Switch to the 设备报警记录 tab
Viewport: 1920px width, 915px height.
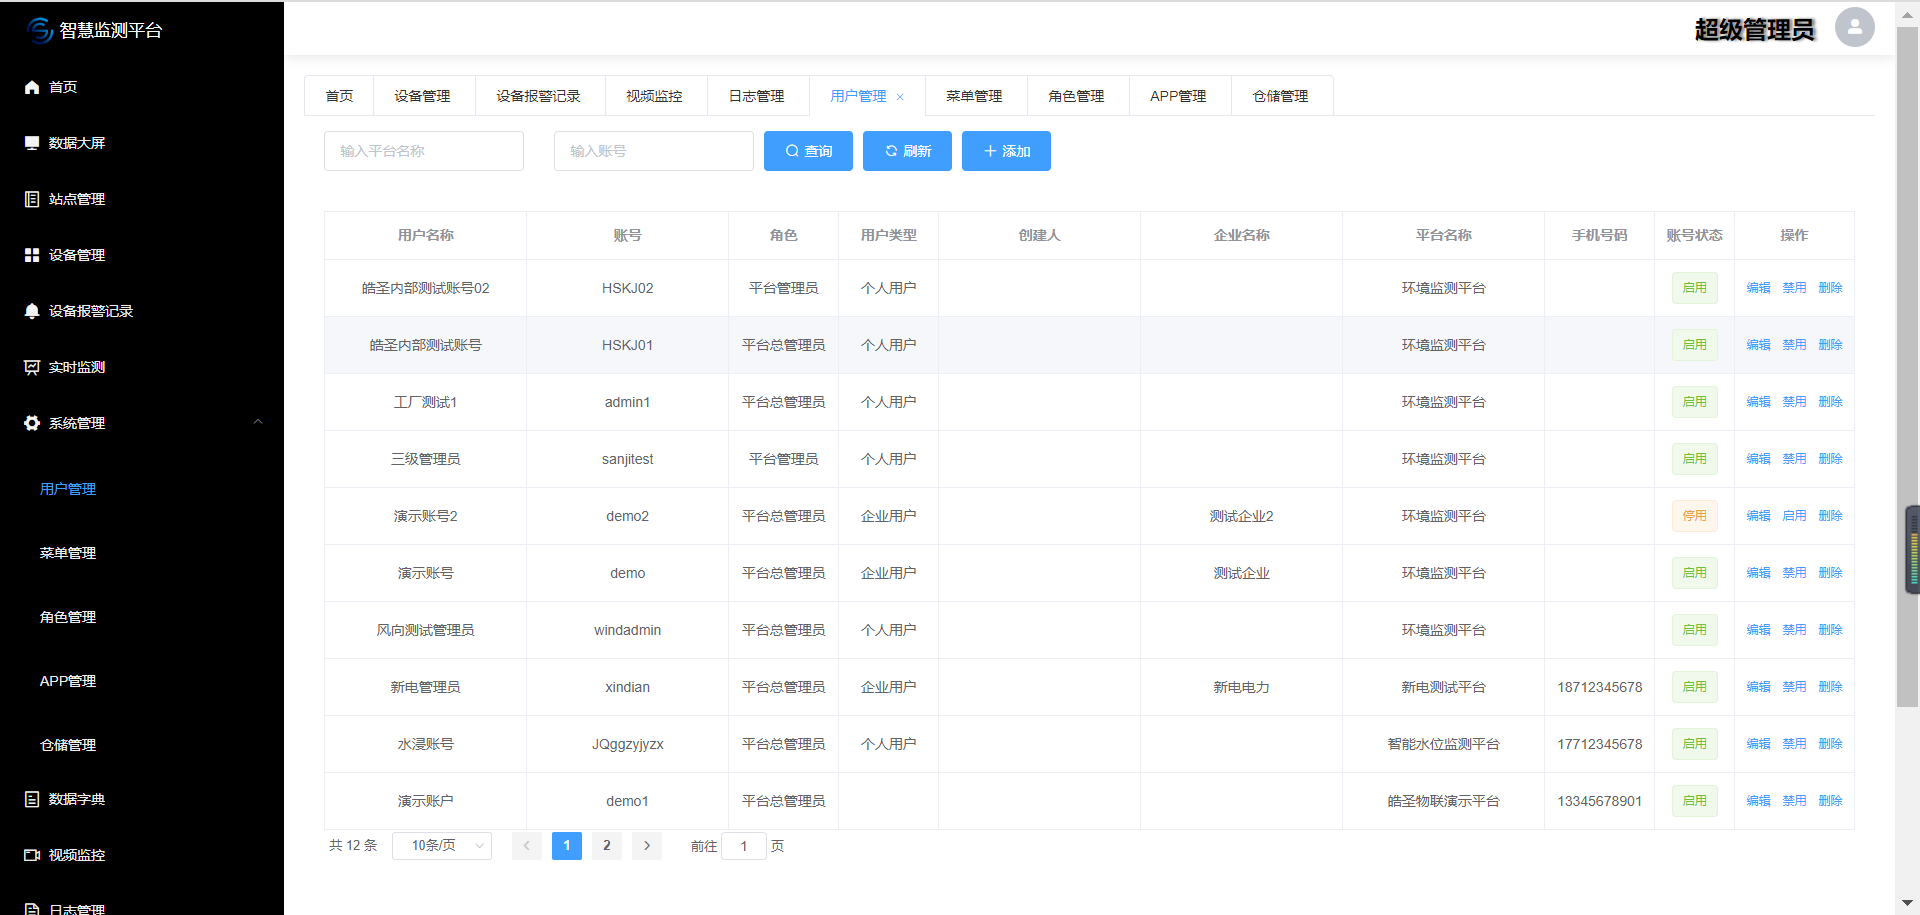538,96
